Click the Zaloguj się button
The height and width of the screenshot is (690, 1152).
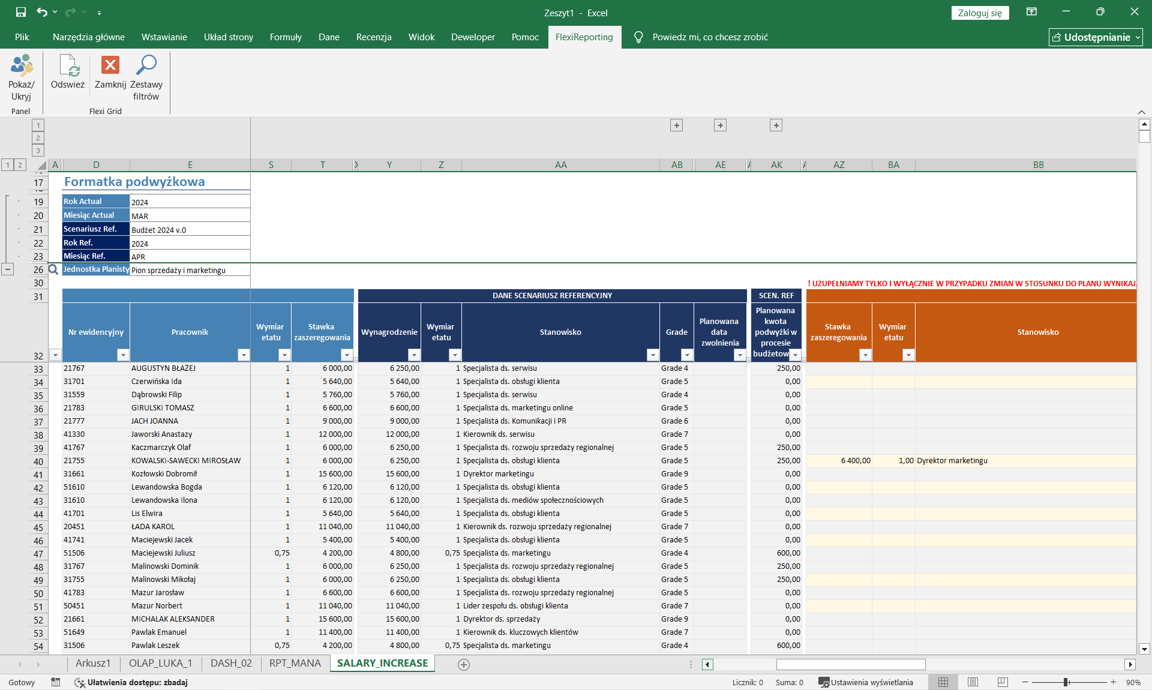click(x=979, y=13)
